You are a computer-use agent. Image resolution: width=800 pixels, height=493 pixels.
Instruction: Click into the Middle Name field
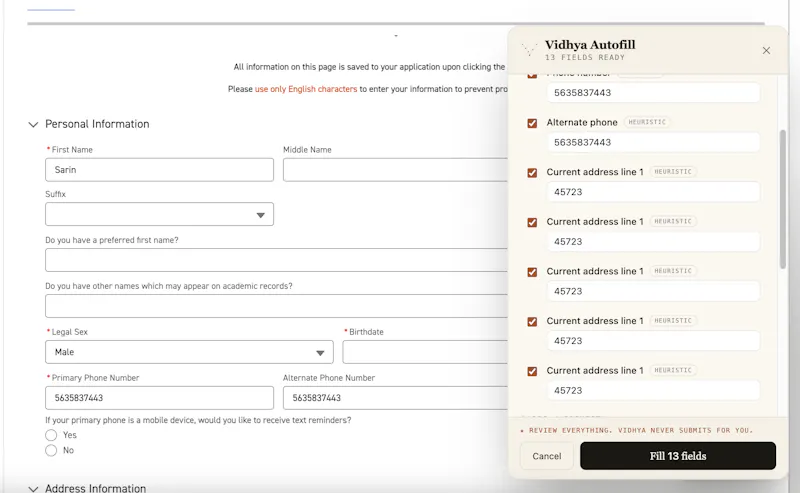(395, 170)
